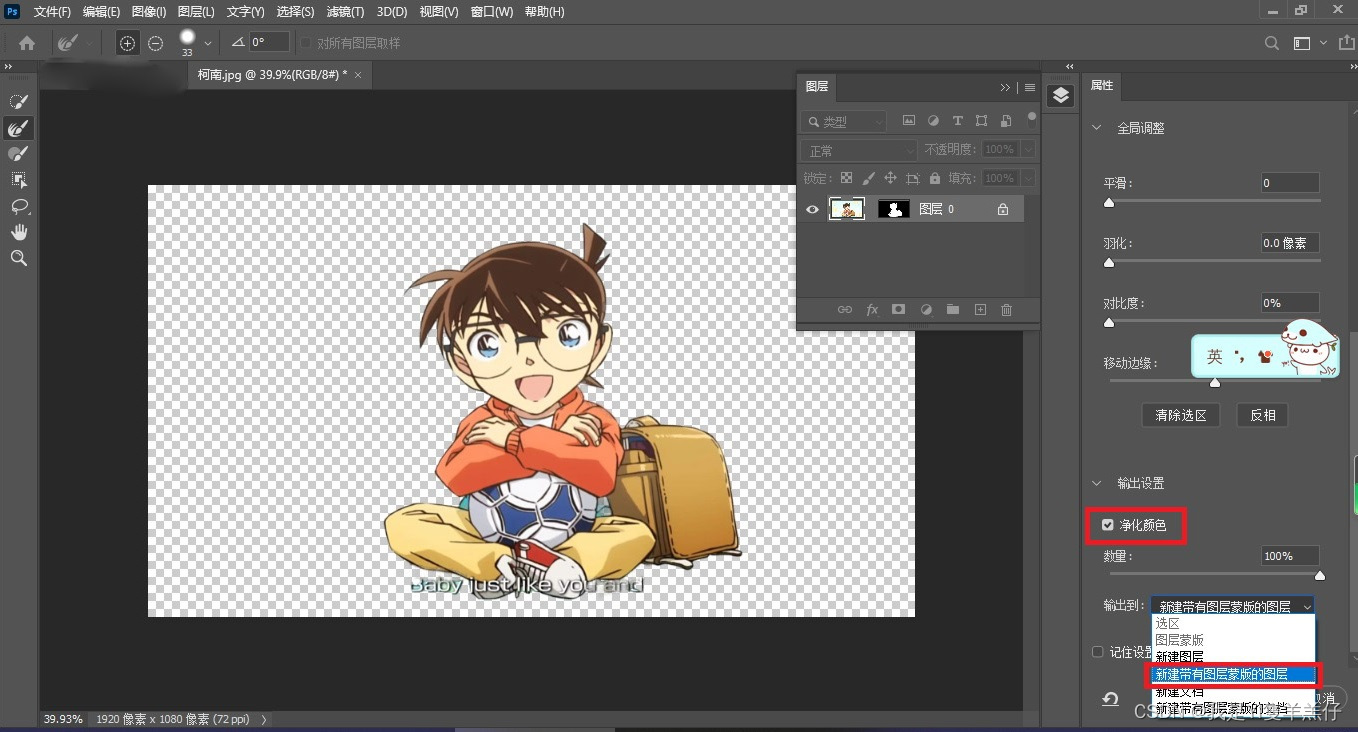Image resolution: width=1358 pixels, height=732 pixels.
Task: Click the Home icon in options bar
Action: click(x=27, y=43)
